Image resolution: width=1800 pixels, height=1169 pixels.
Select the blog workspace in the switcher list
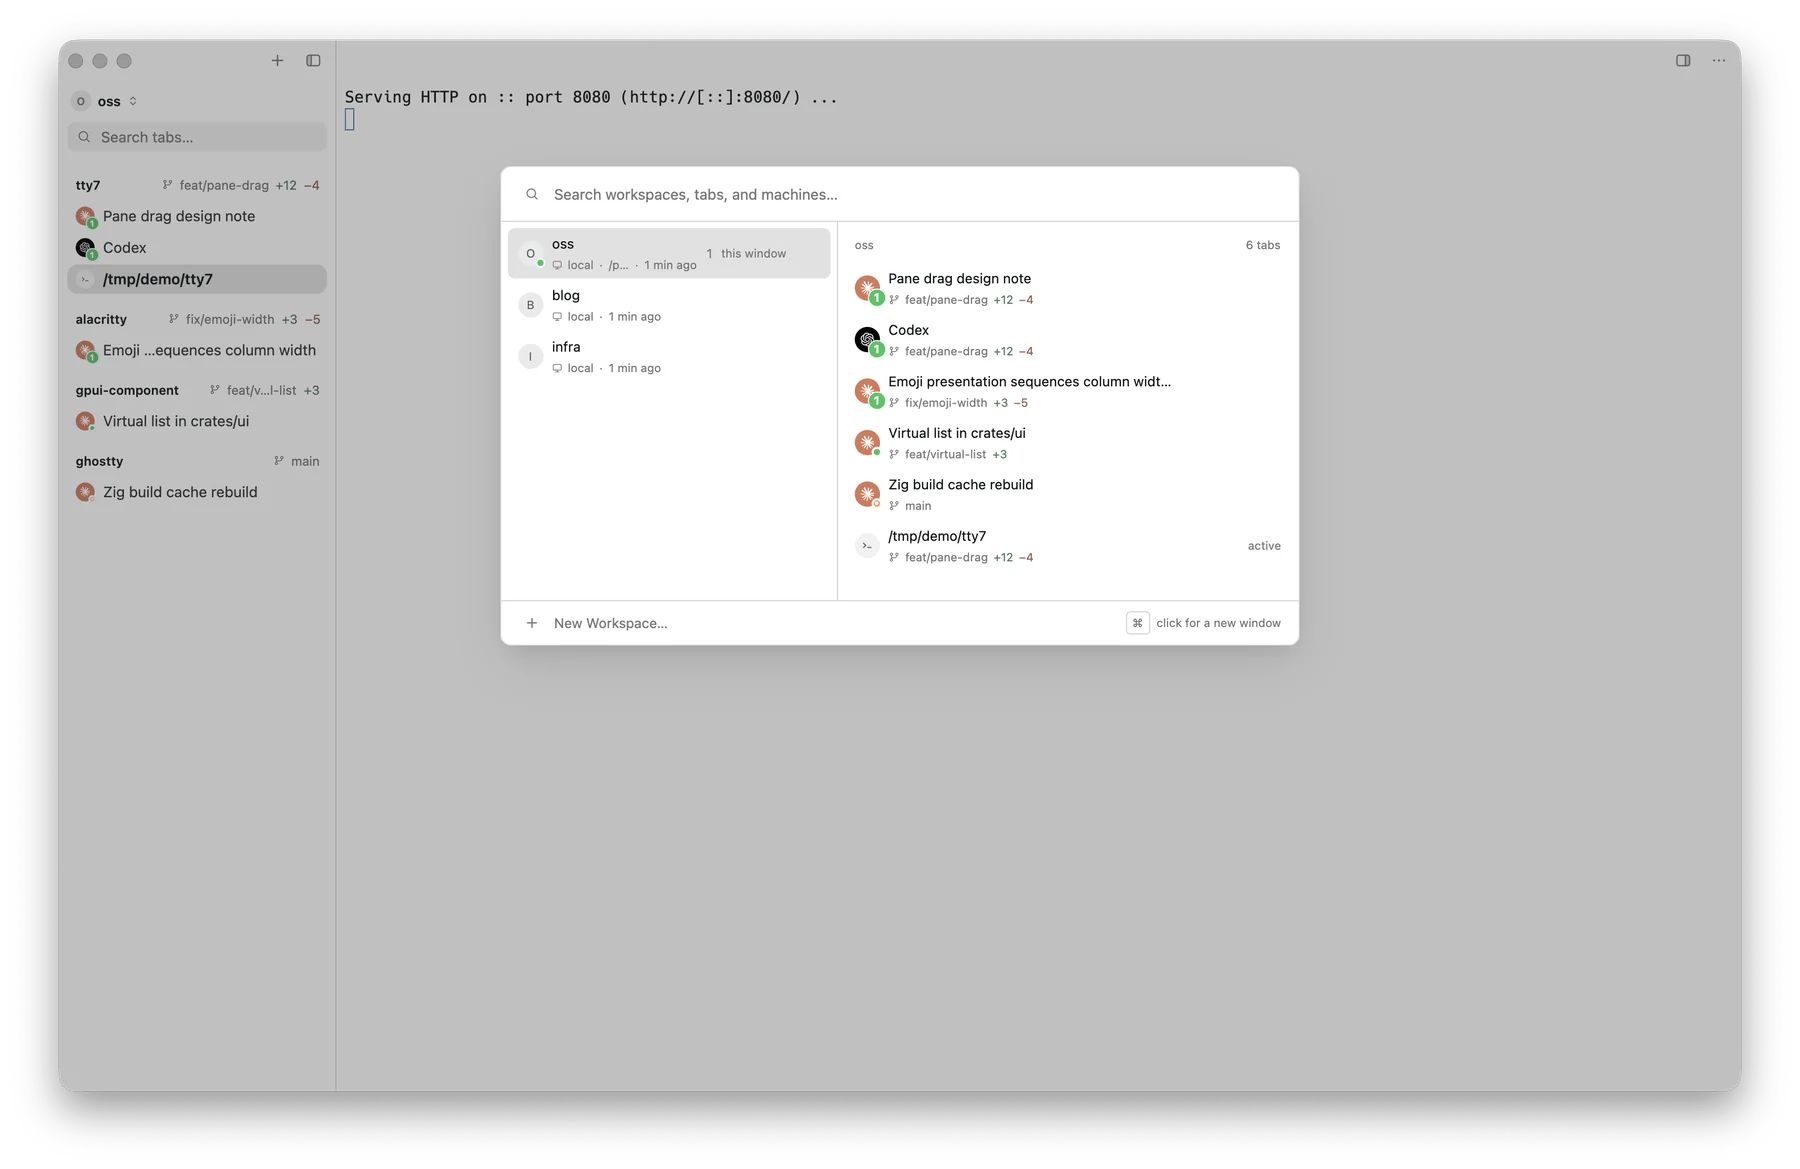coord(669,305)
